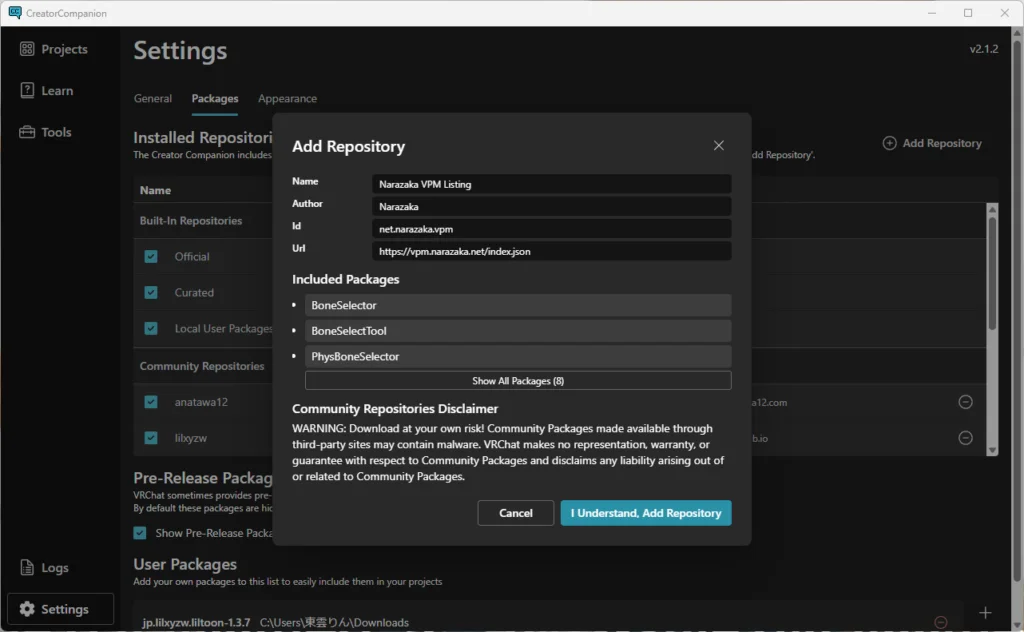Open the Tools toolbox icon
This screenshot has height=632, width=1024.
click(x=27, y=132)
